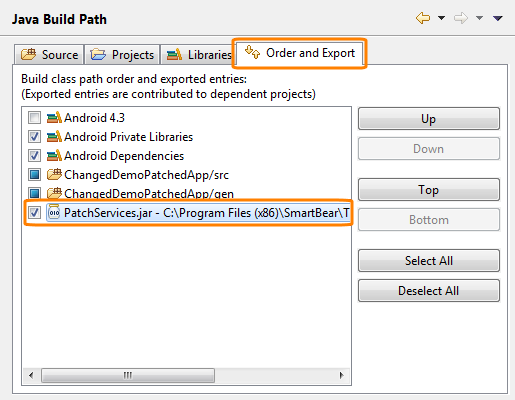Switch to the Source tab
This screenshot has height=400, width=515.
49,54
